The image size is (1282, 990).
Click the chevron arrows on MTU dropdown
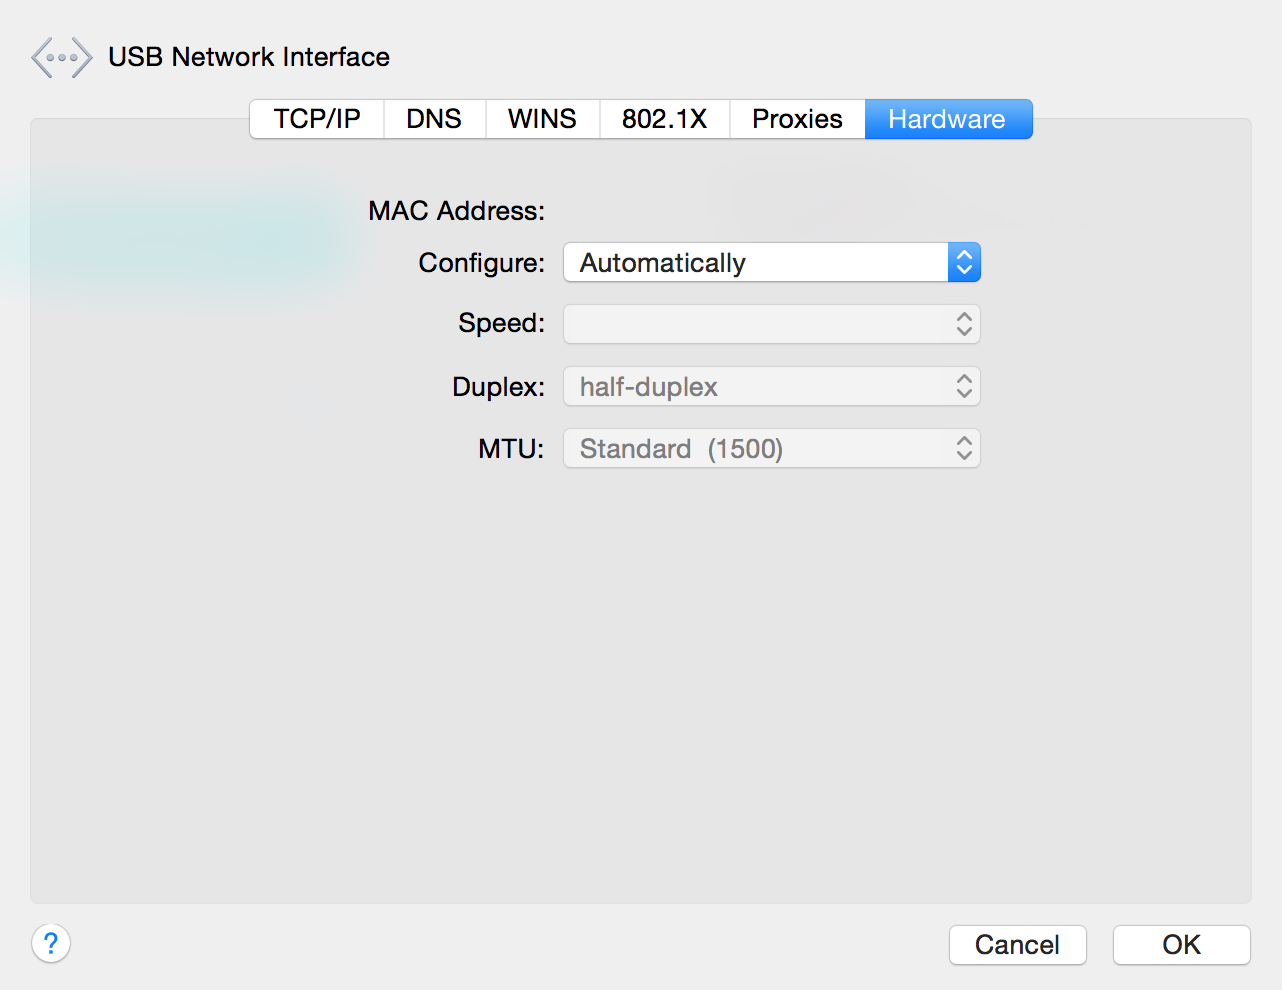coord(964,449)
